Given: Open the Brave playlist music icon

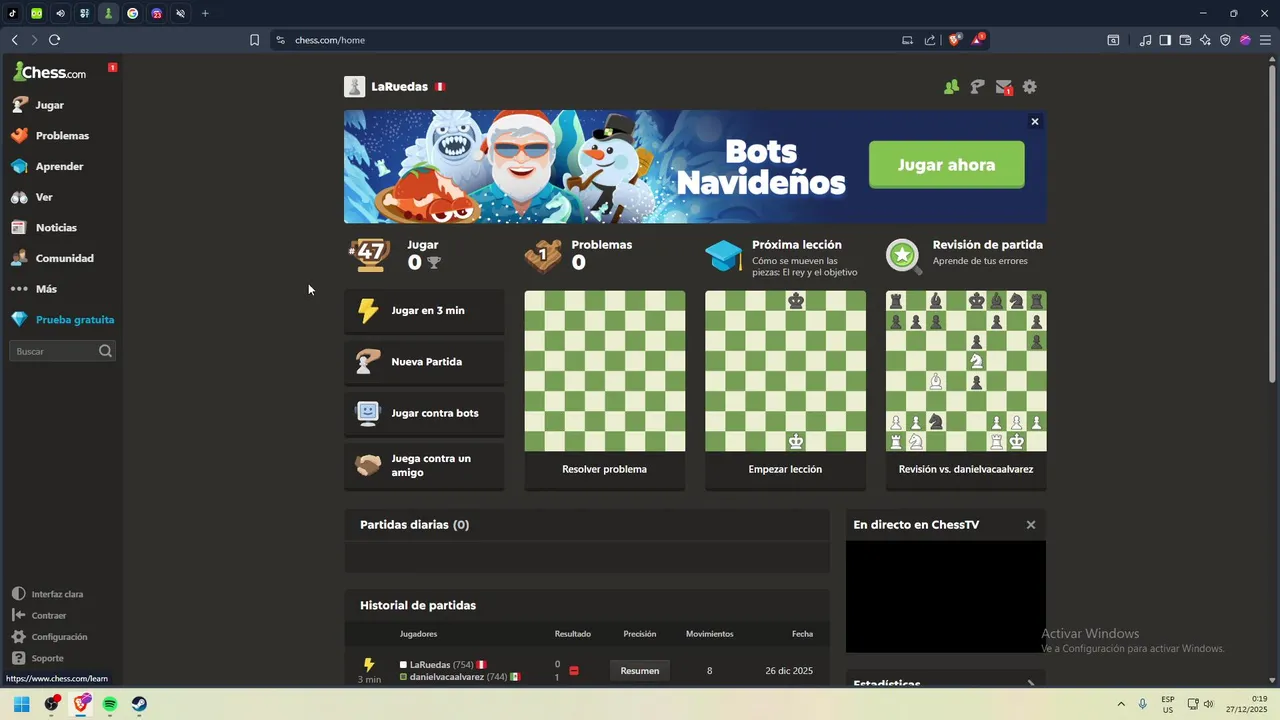Looking at the screenshot, I should 1145,40.
